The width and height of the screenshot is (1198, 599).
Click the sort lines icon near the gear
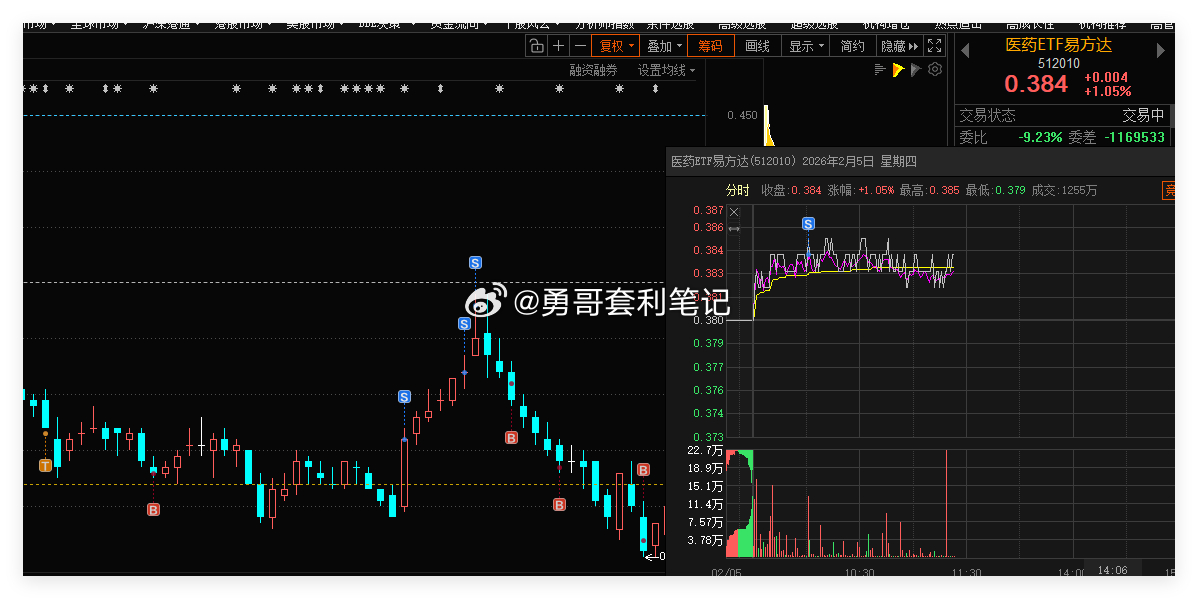pos(880,69)
